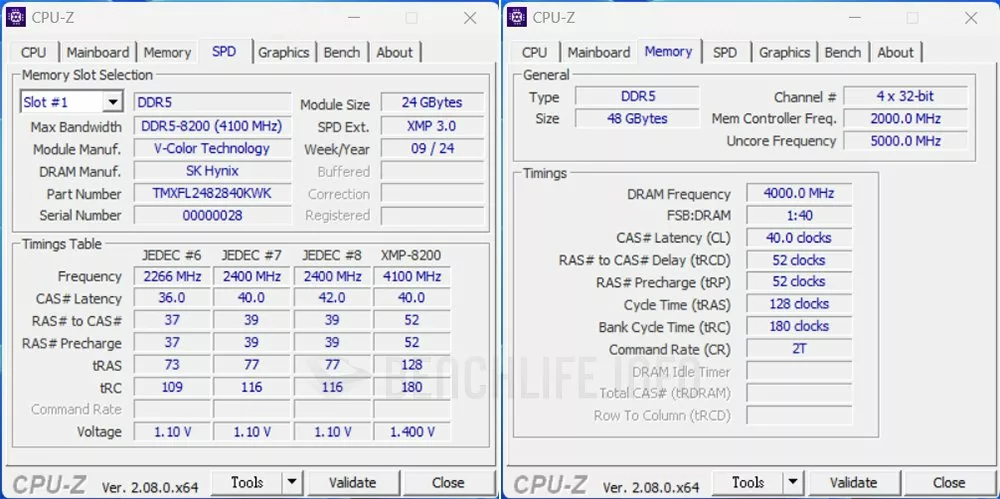Expand the Tools dropdown arrow in left window
Screen dimensions: 1000x499
[291, 482]
